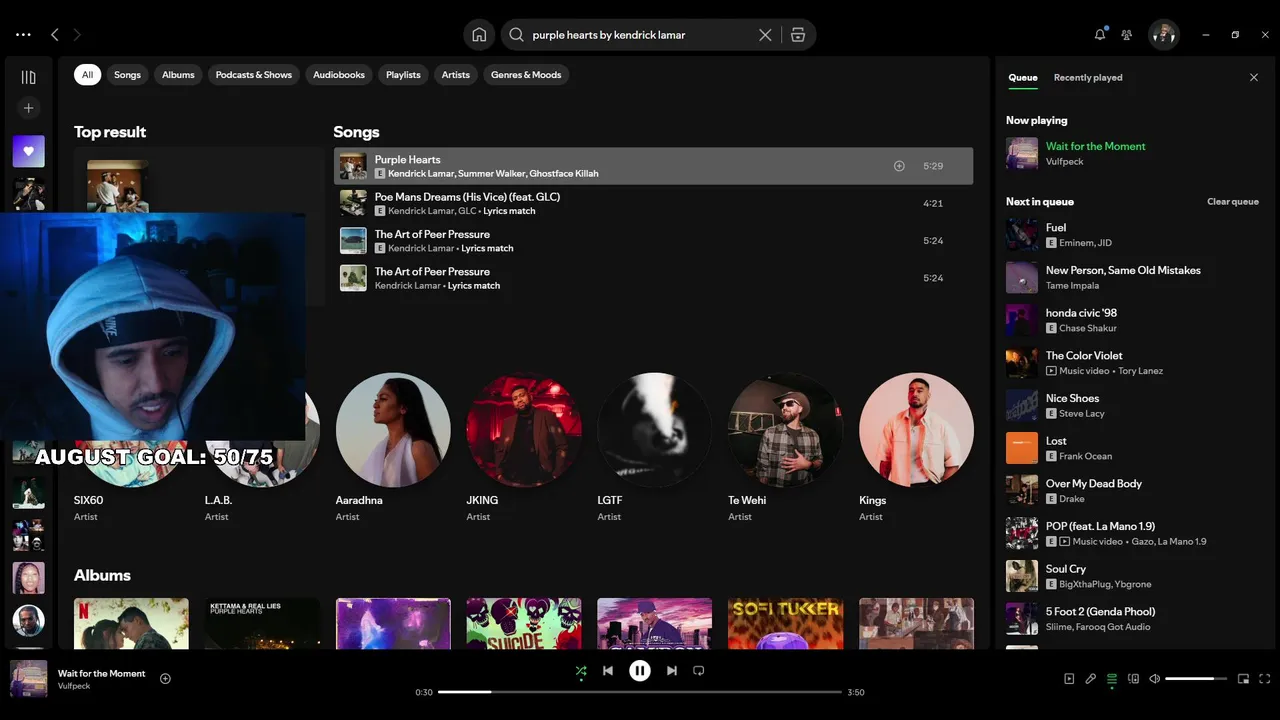Filter results by Genres & Moods

pyautogui.click(x=526, y=75)
